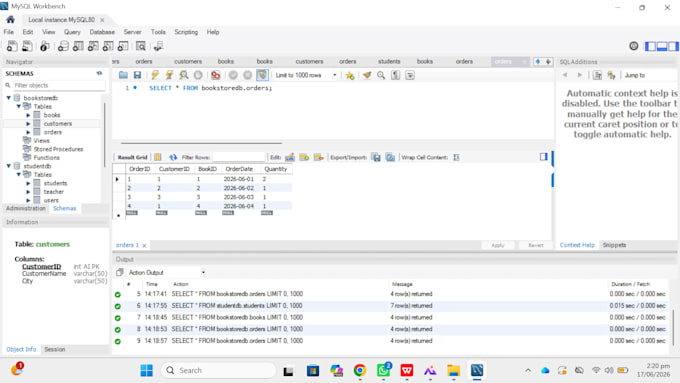This screenshot has width=680, height=383.
Task: Collapse the bookstoredb schema node
Action: (x=9, y=98)
